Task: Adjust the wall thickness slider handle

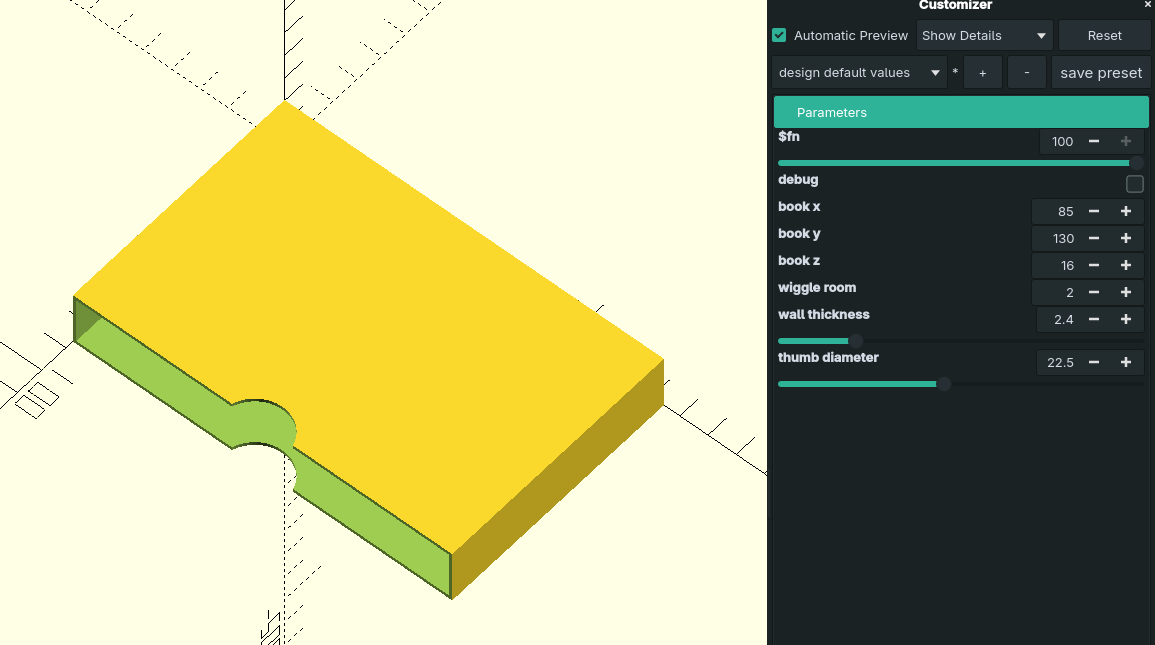Action: tap(855, 341)
